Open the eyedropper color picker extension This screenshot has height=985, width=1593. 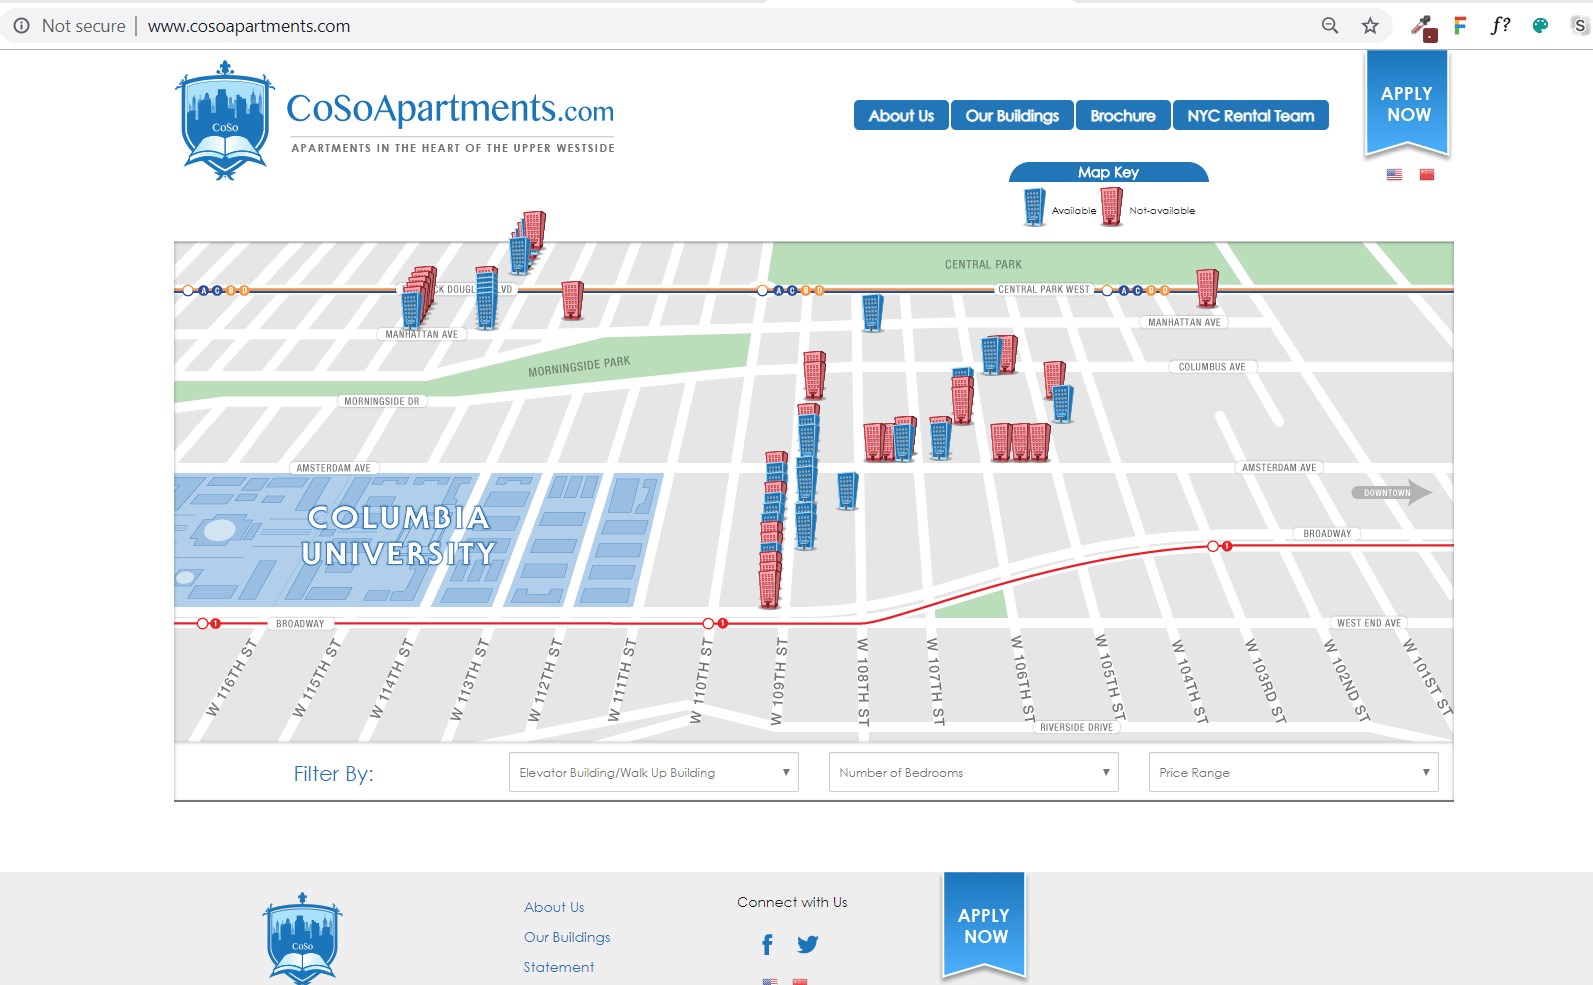pyautogui.click(x=1423, y=27)
